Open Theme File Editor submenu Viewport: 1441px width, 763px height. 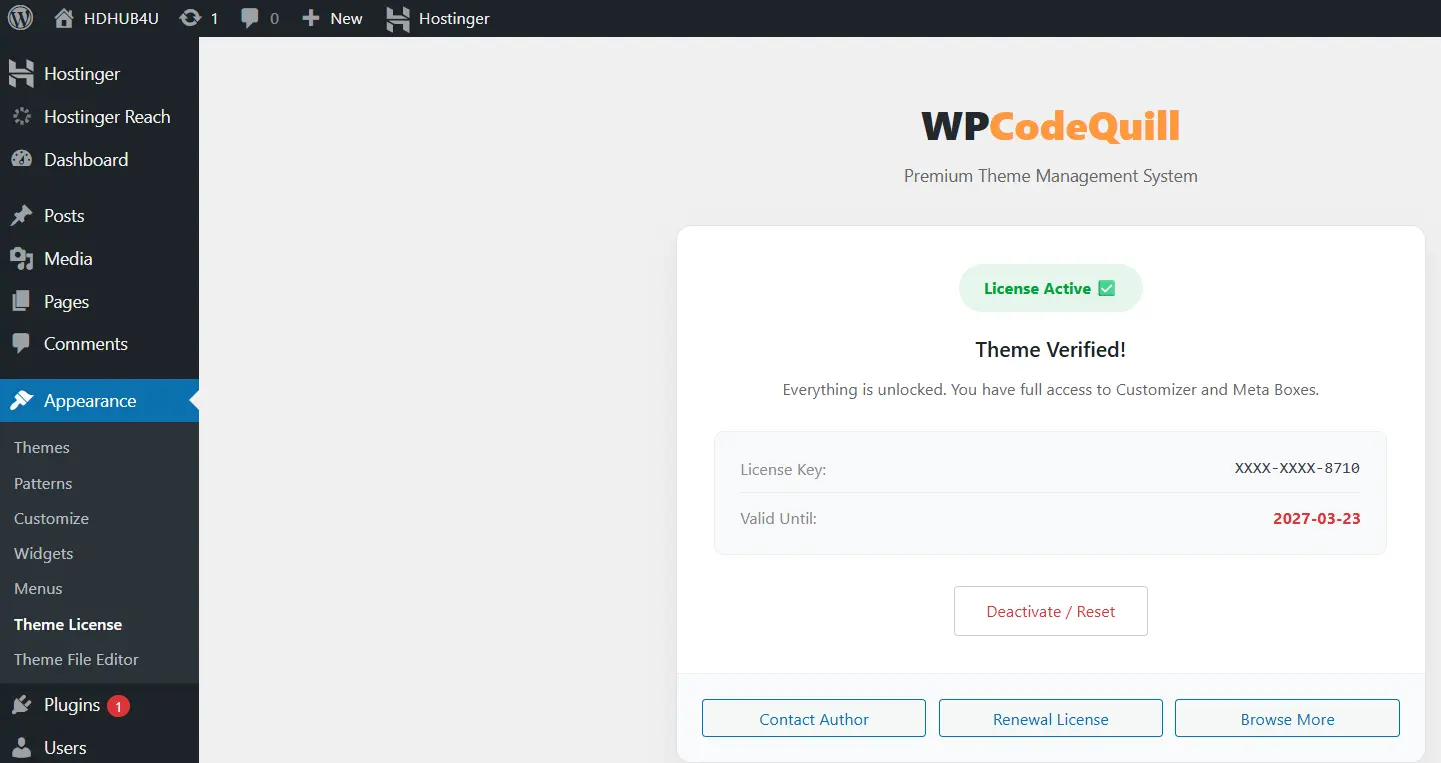pos(76,660)
